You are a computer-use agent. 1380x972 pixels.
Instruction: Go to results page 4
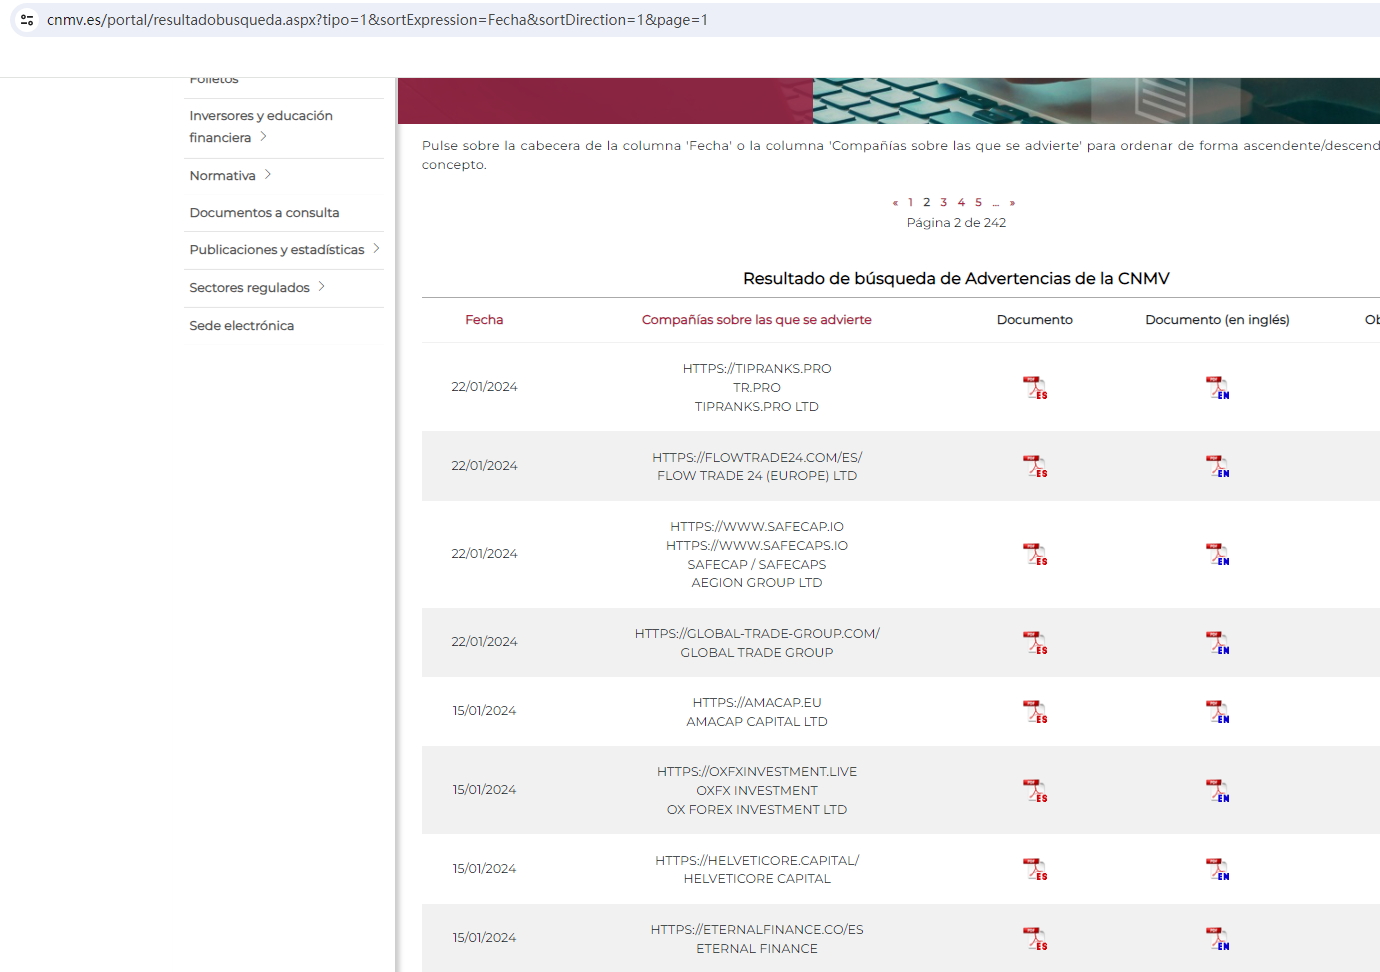[961, 202]
